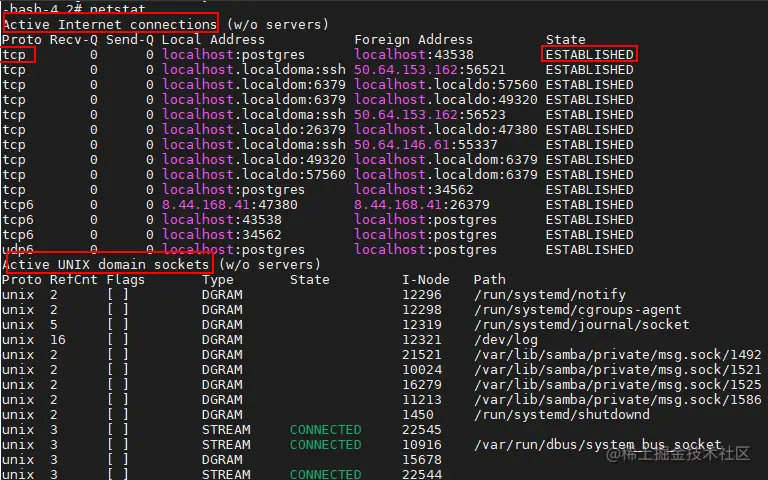
Task: Click '(w/o servers)' after Active UNIX domain sockets
Action: click(269, 264)
